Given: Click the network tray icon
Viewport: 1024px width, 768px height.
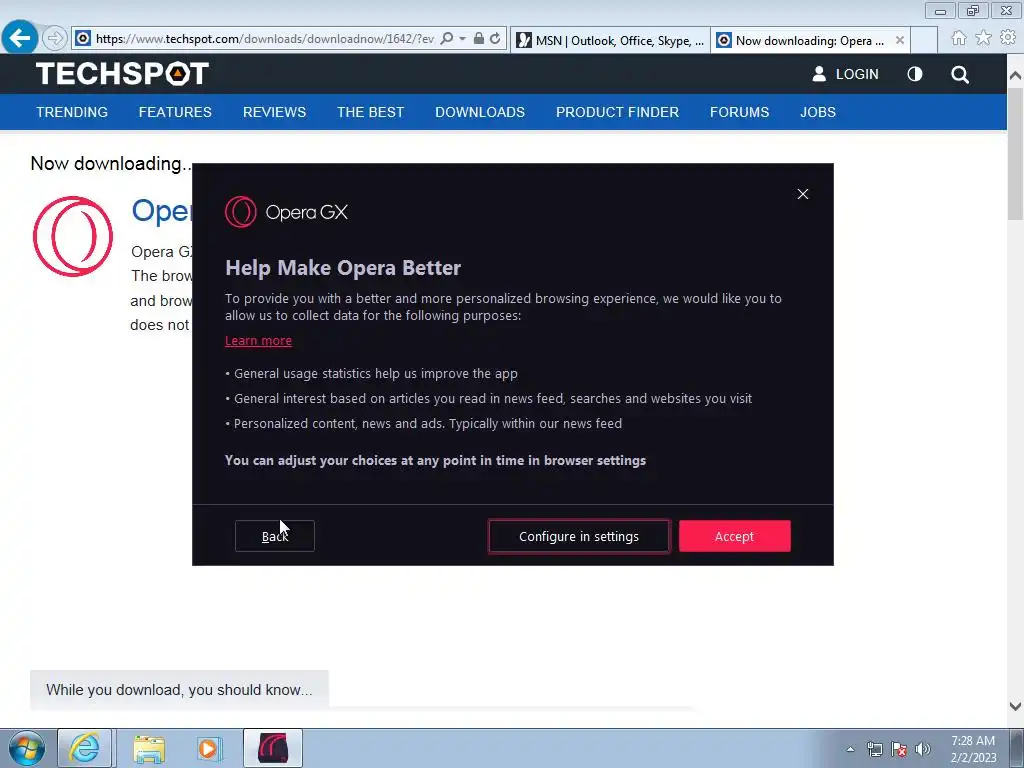Looking at the screenshot, I should point(874,749).
